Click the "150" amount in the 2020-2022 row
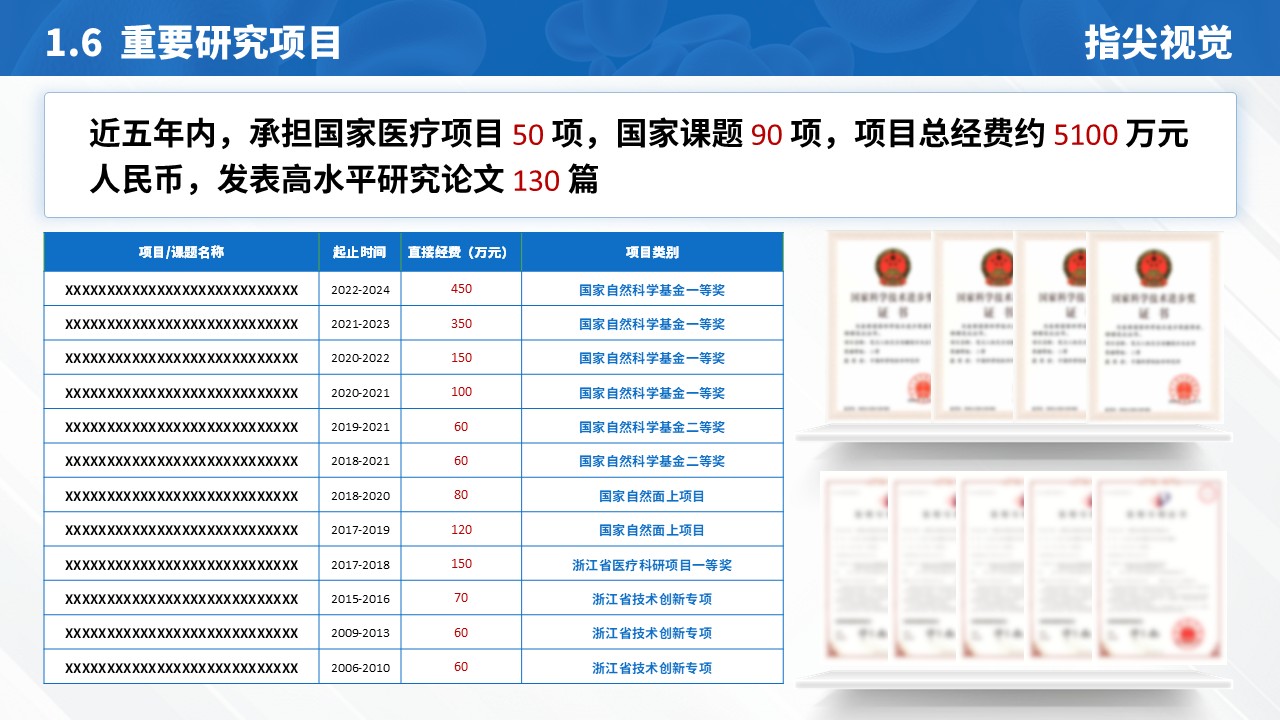This screenshot has width=1280, height=720. [x=461, y=358]
